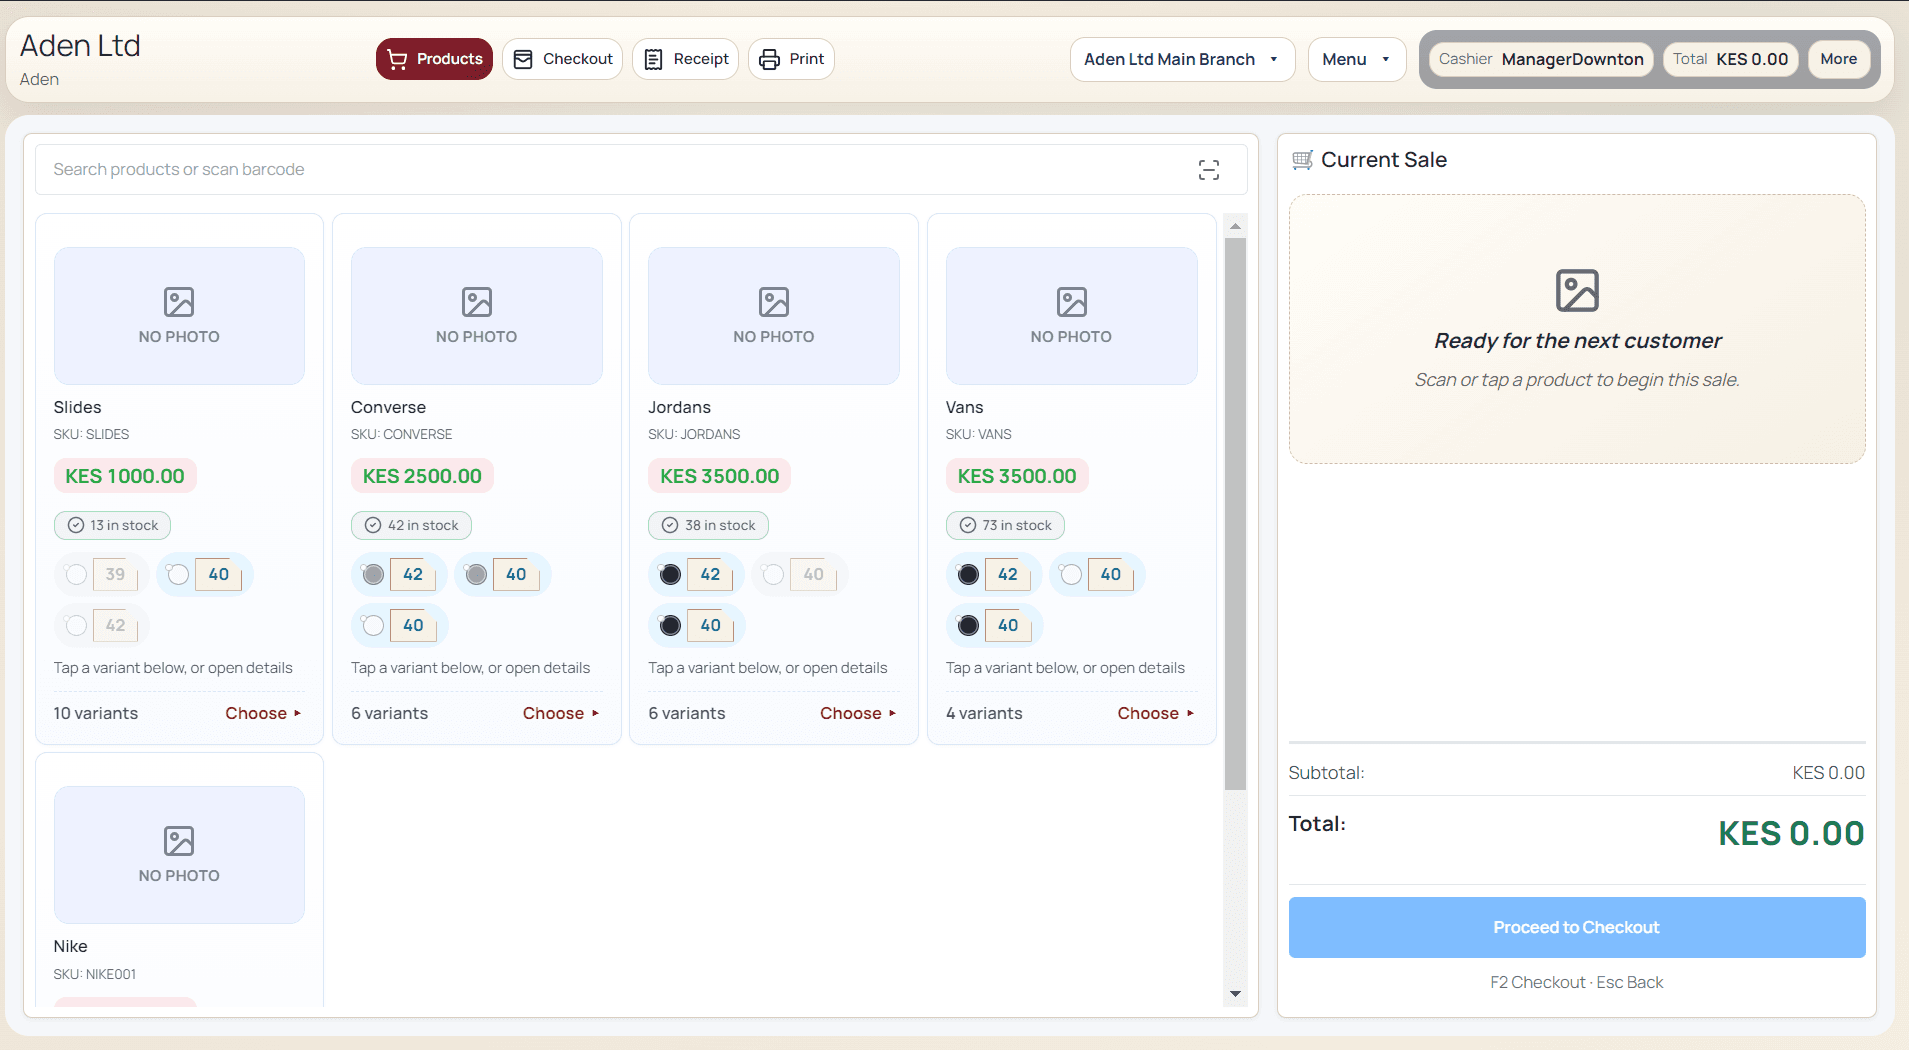Select Jordans black size 40 variant
This screenshot has height=1050, width=1909.
pos(696,625)
